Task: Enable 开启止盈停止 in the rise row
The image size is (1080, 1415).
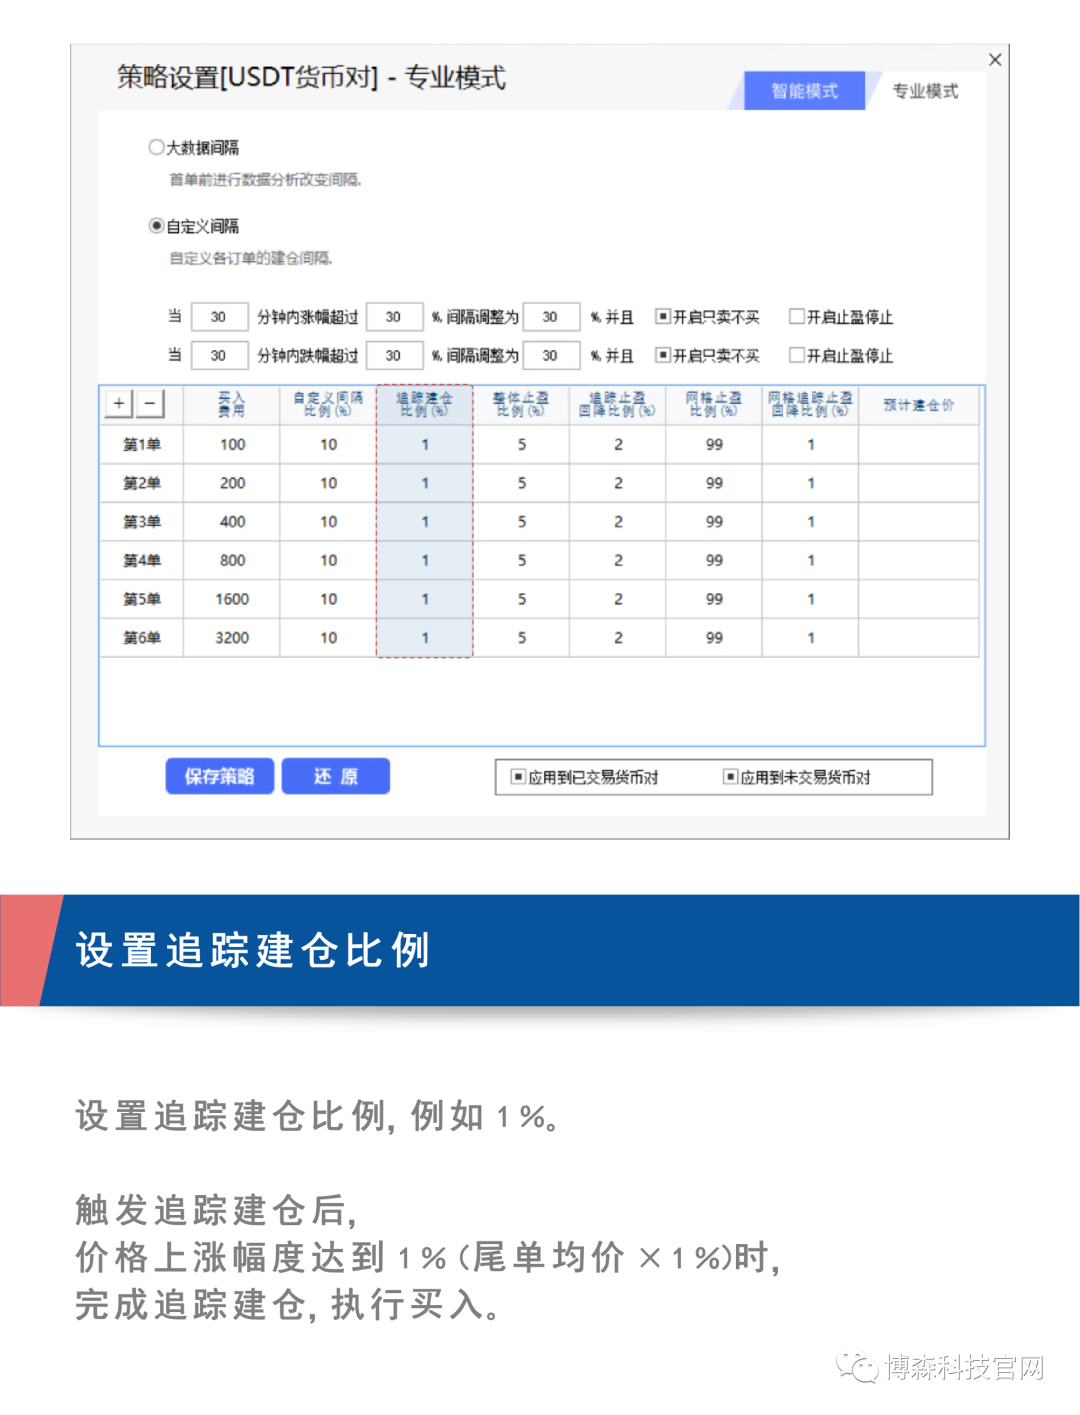Action: click(797, 317)
